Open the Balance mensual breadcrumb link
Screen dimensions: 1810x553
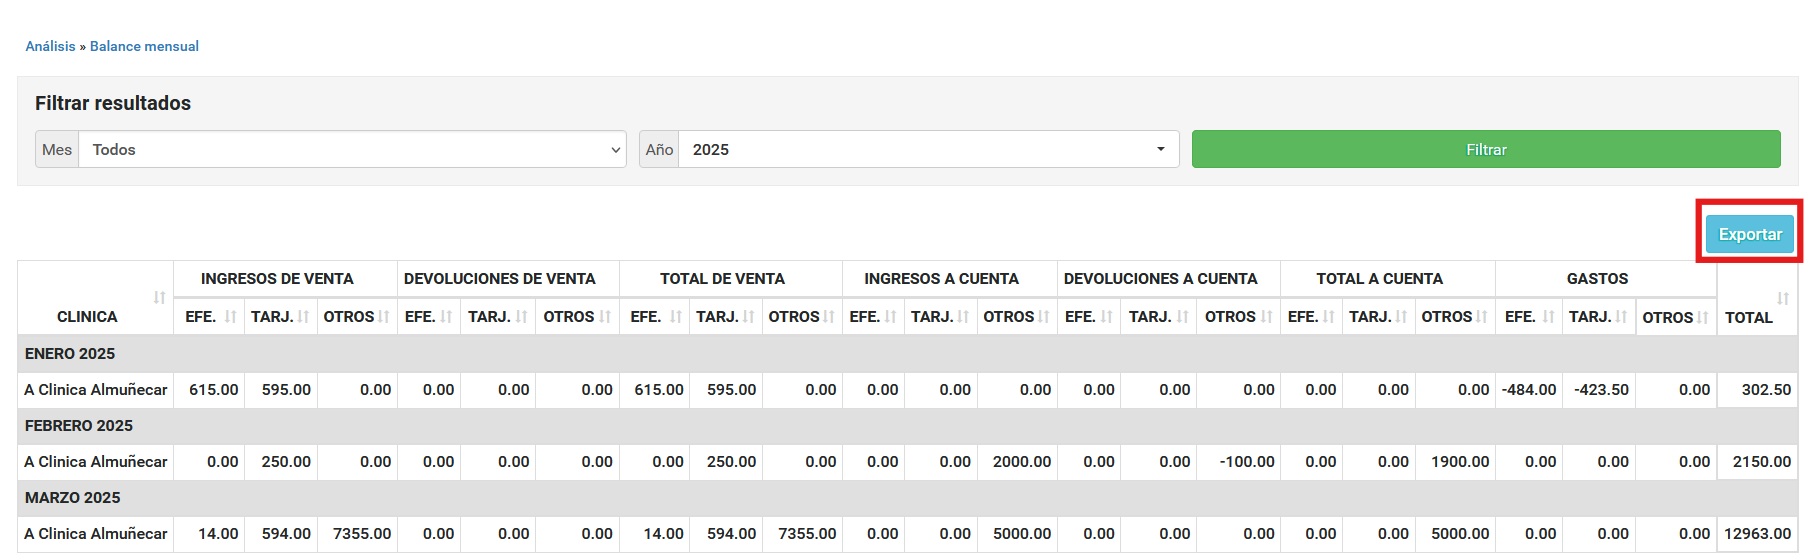coord(144,46)
